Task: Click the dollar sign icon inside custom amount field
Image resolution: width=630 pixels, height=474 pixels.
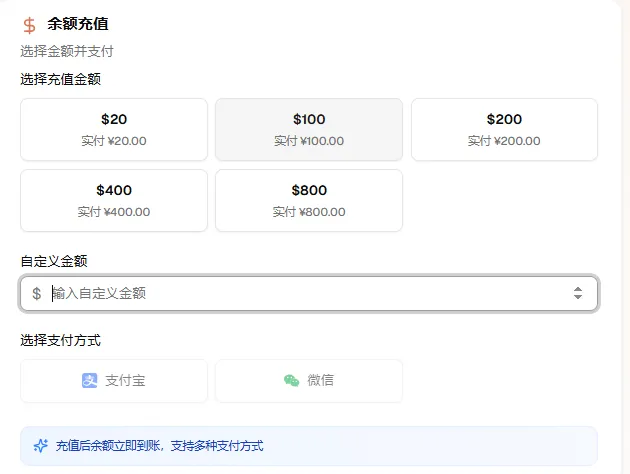Action: point(37,294)
